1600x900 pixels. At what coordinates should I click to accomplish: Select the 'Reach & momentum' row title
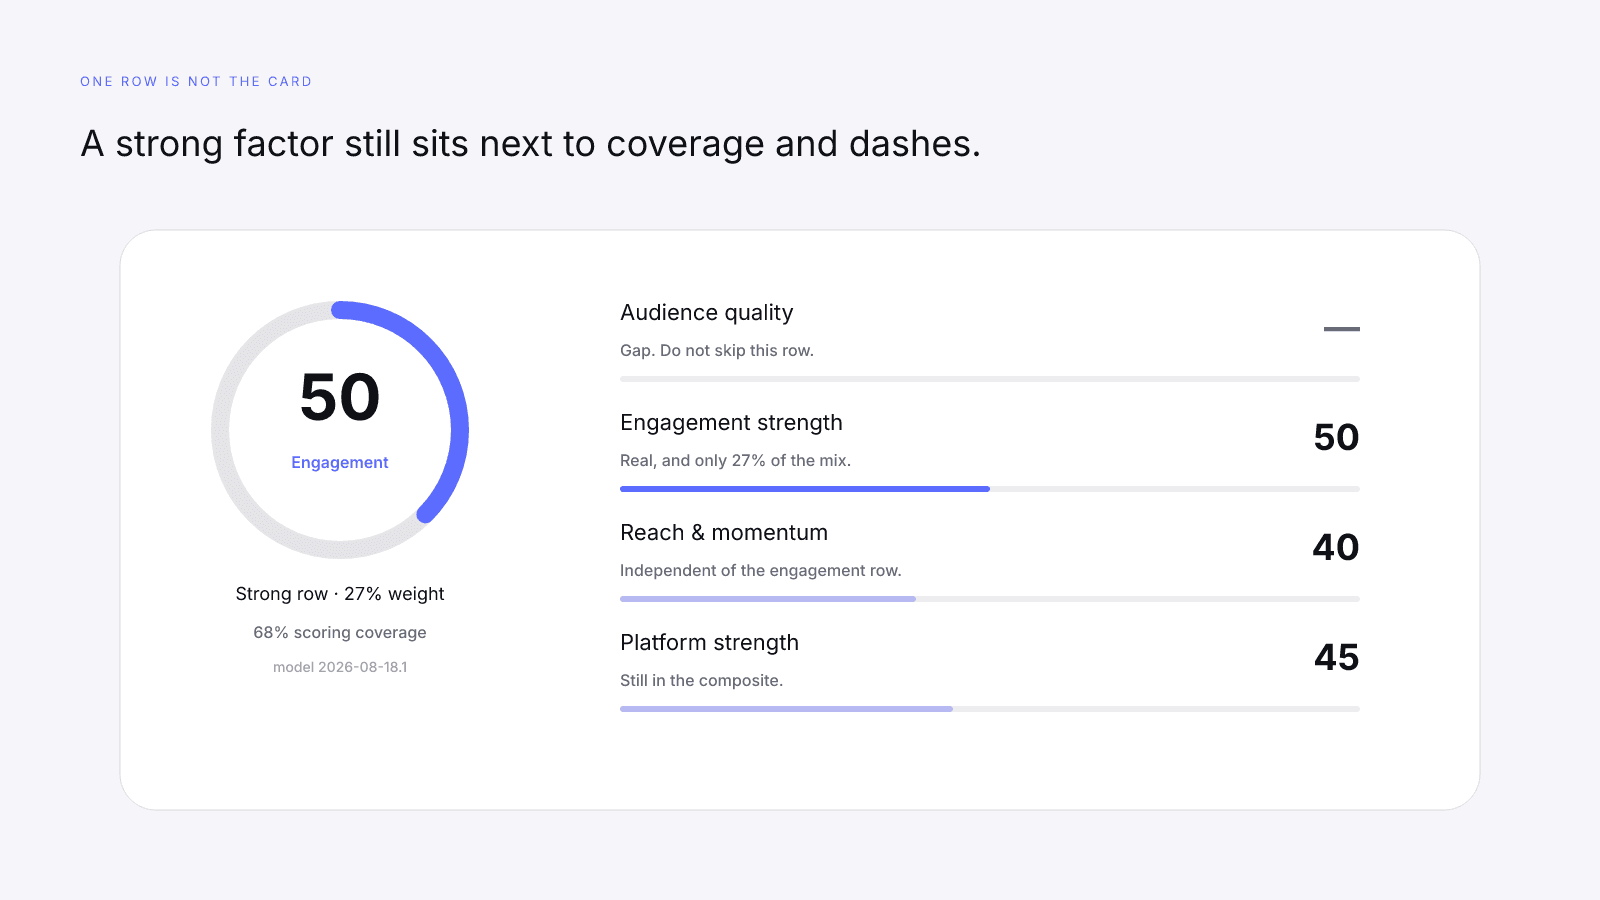(x=724, y=533)
